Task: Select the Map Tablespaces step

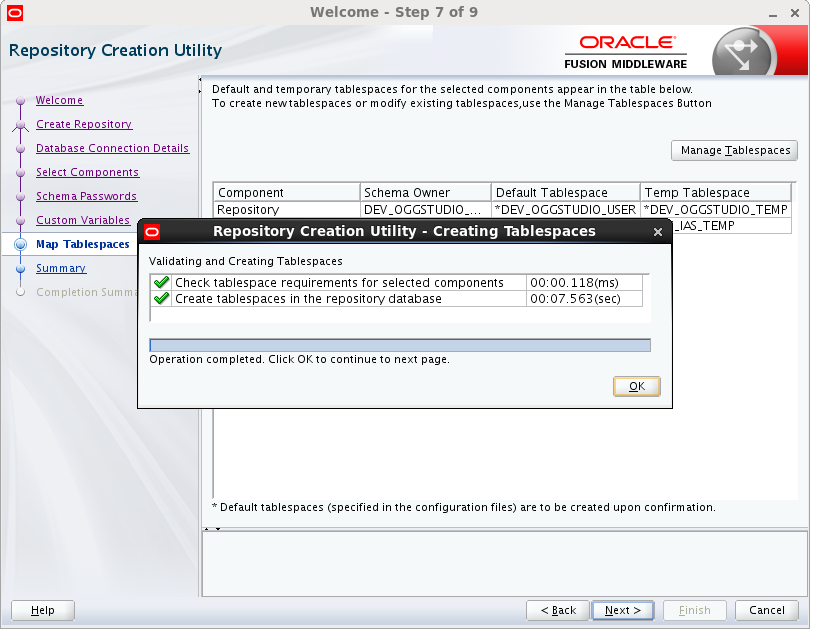Action: [83, 244]
